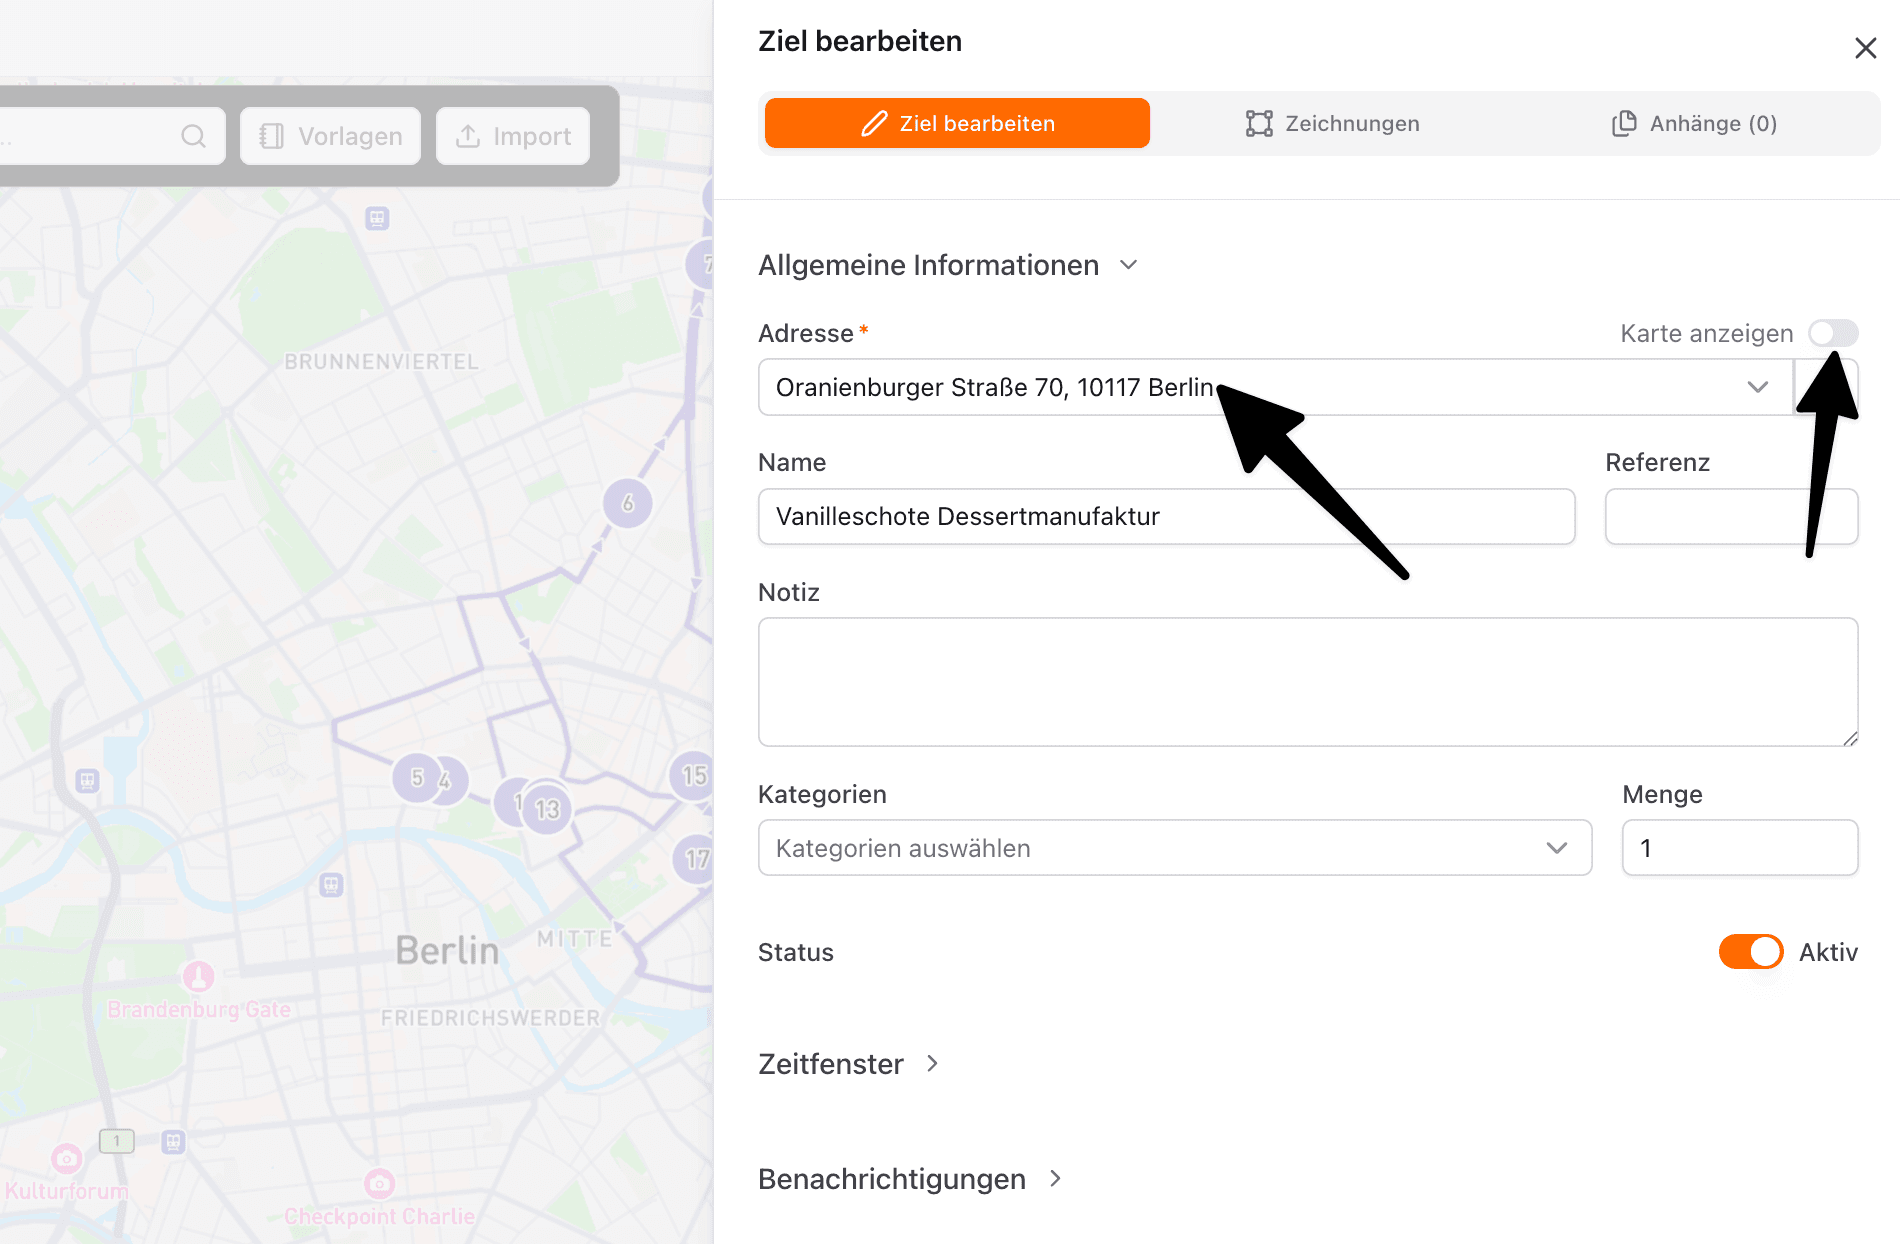Click the search magnifier icon
Image resolution: width=1900 pixels, height=1244 pixels.
[194, 136]
